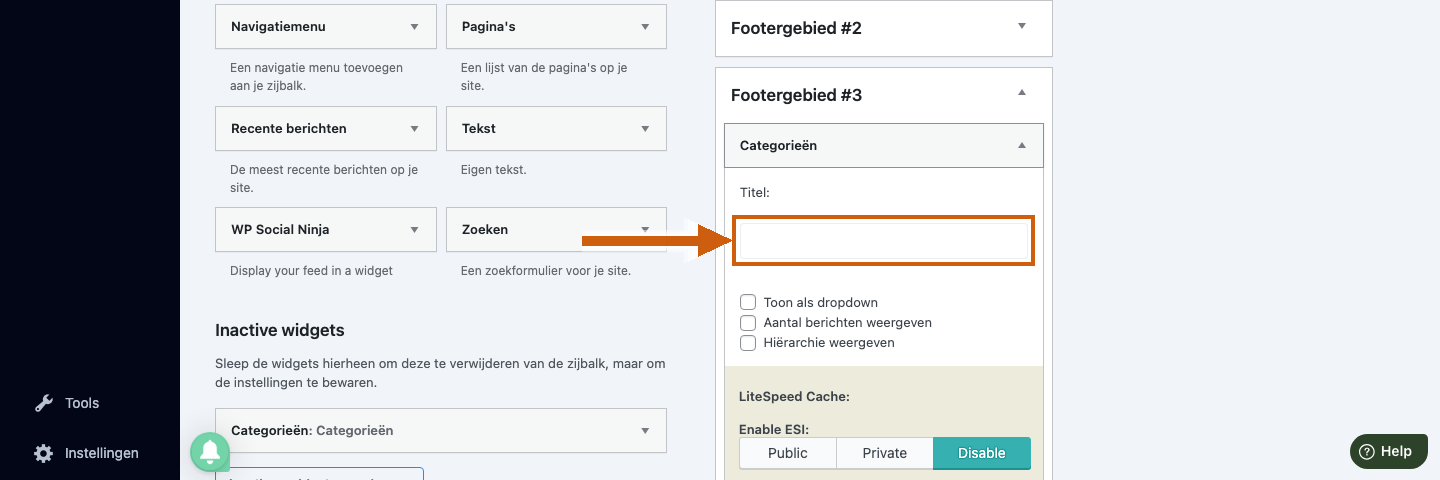1440x480 pixels.
Task: Open the green notification bell
Action: click(x=210, y=452)
